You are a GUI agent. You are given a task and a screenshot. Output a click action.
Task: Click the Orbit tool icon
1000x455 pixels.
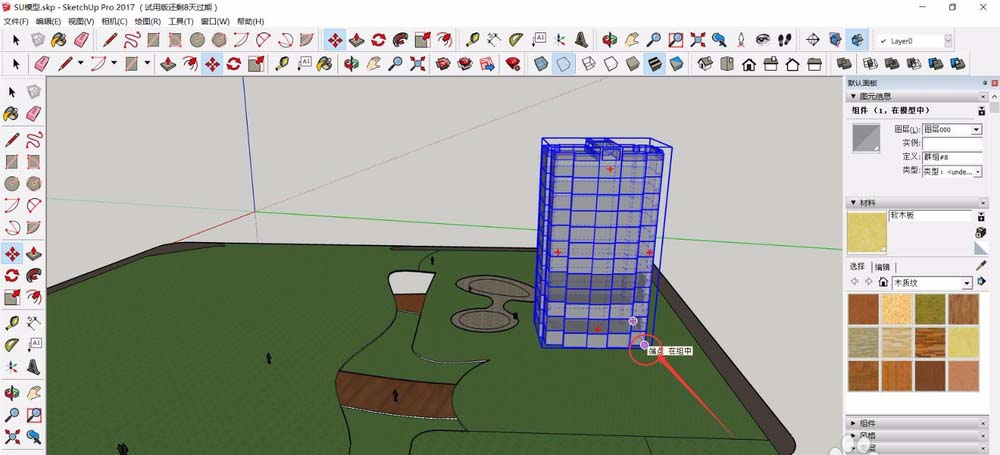(609, 40)
